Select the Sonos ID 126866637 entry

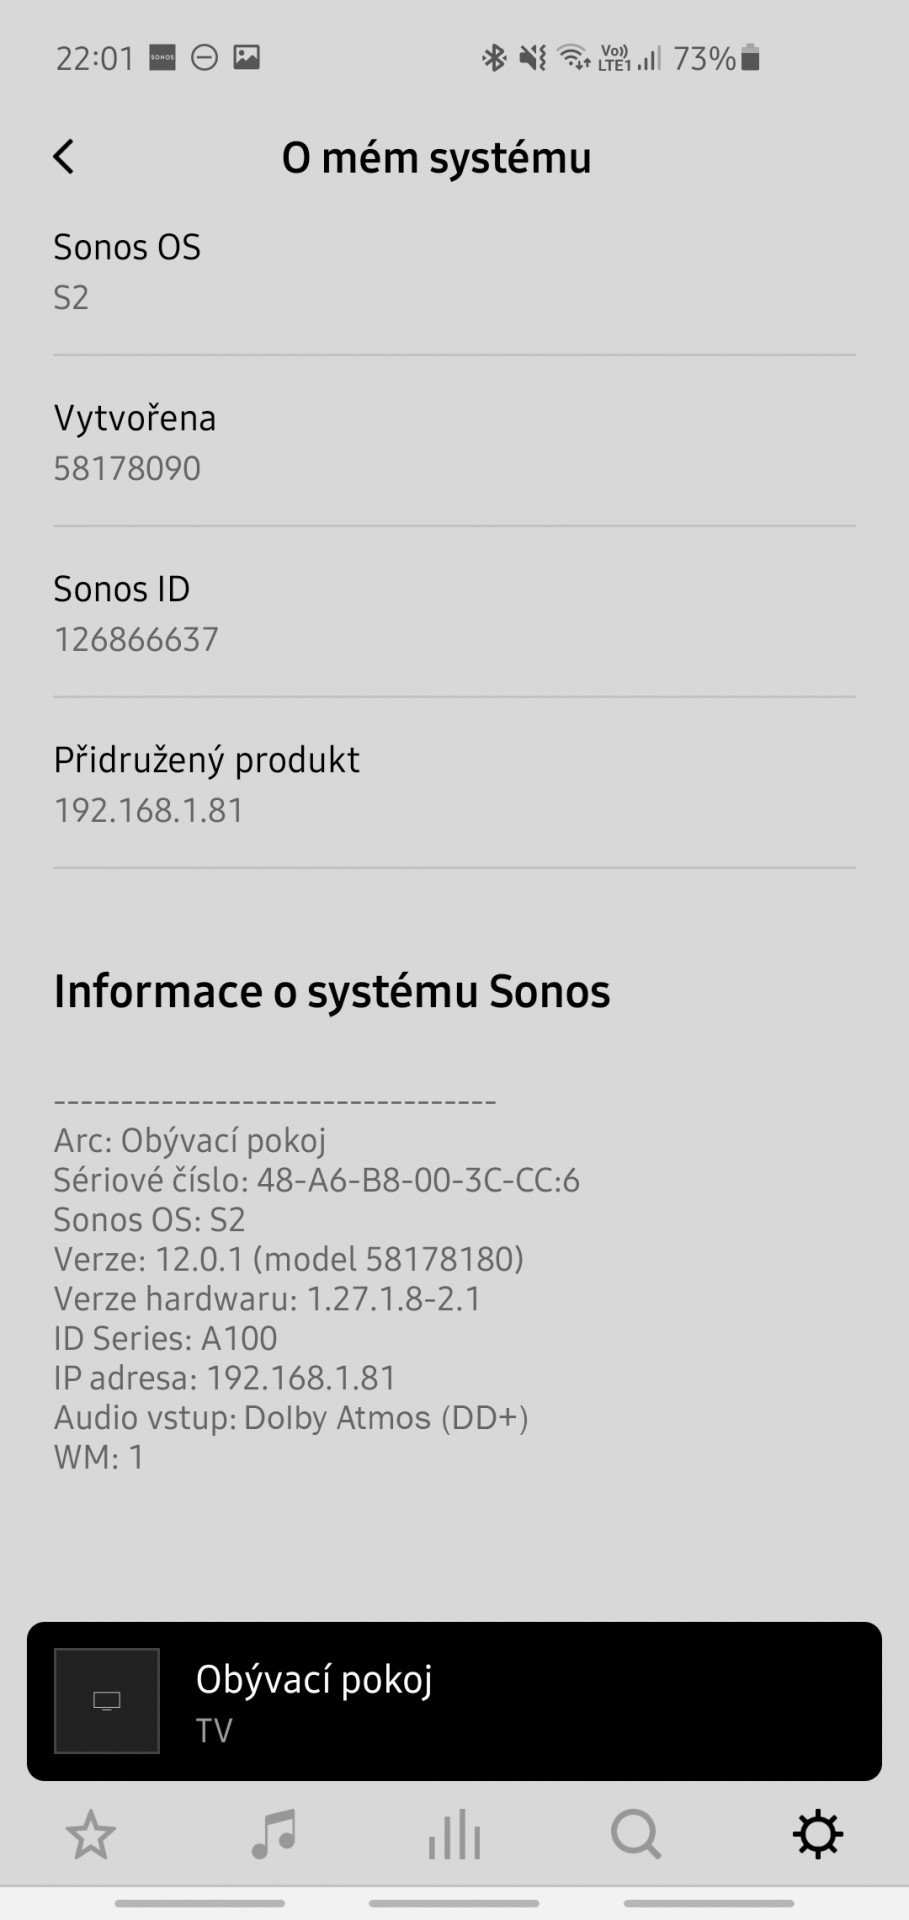454,613
